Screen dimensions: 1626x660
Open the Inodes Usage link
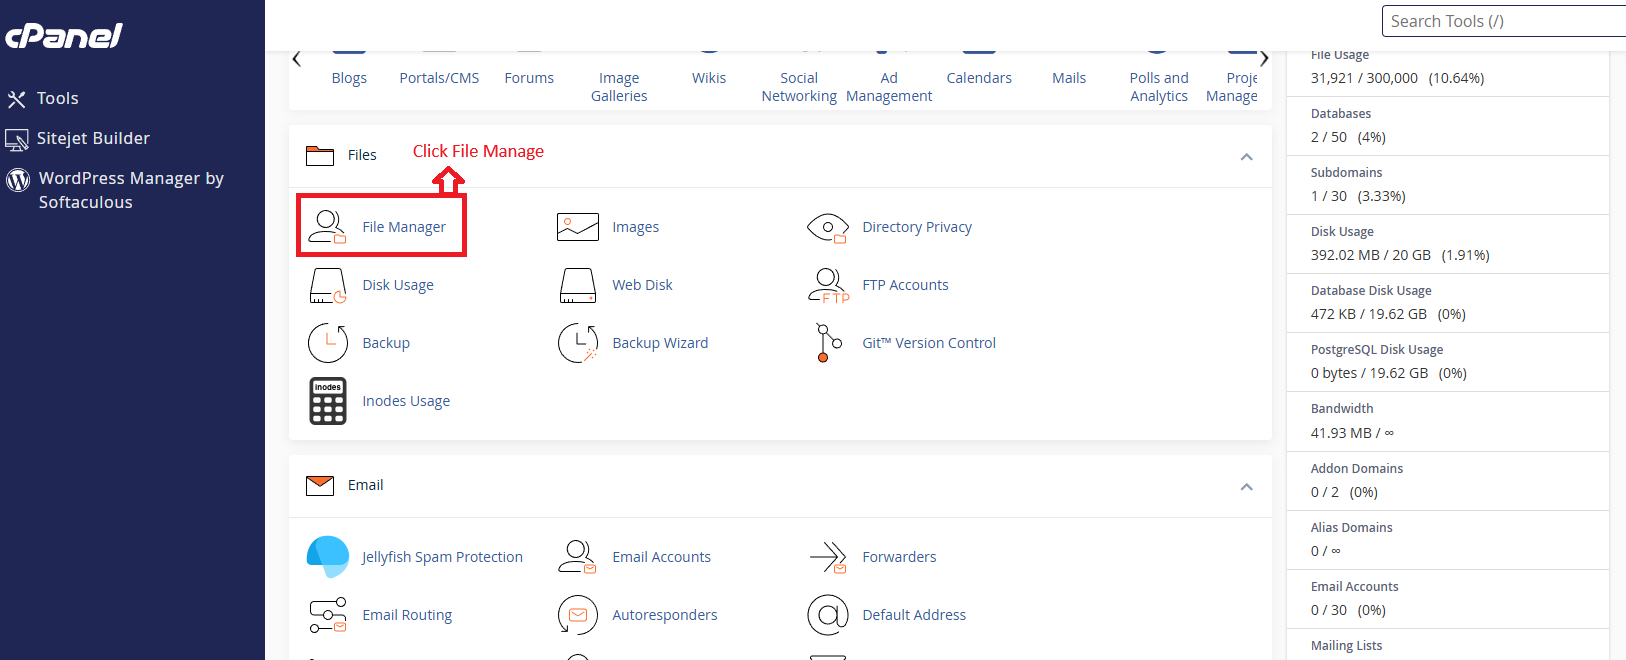click(406, 401)
